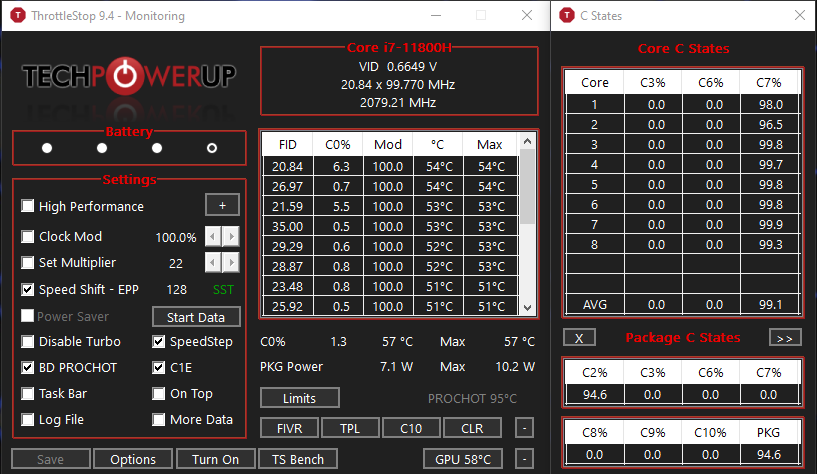Click the C States window icon
Screen dimensions: 817x474
coord(566,16)
